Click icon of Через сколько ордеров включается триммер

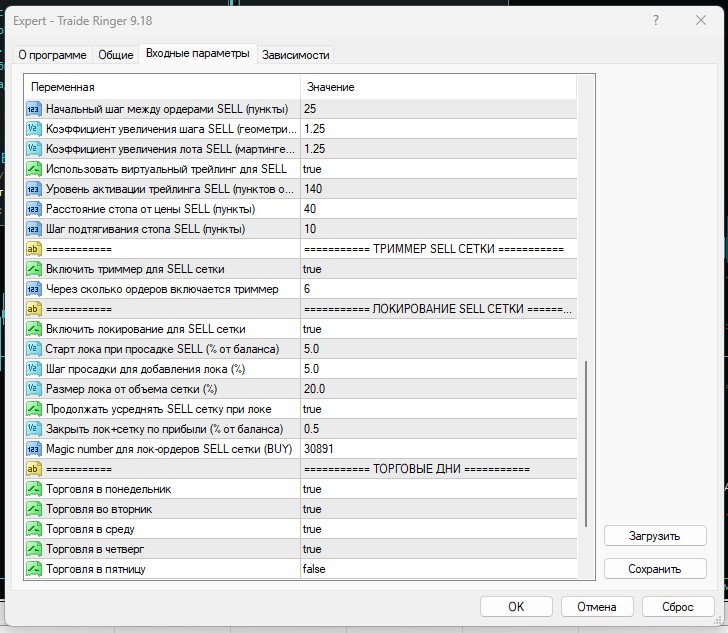34,289
